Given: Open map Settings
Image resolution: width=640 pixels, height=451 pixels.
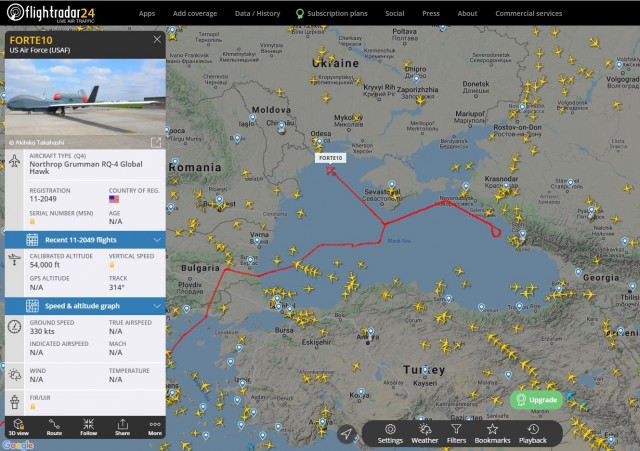Looking at the screenshot, I should tap(390, 434).
